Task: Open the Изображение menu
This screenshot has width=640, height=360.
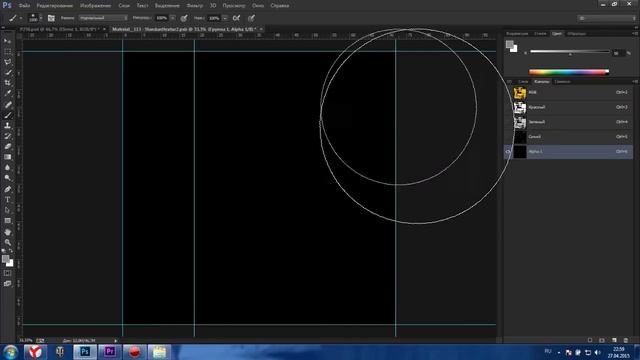Action: pos(96,6)
